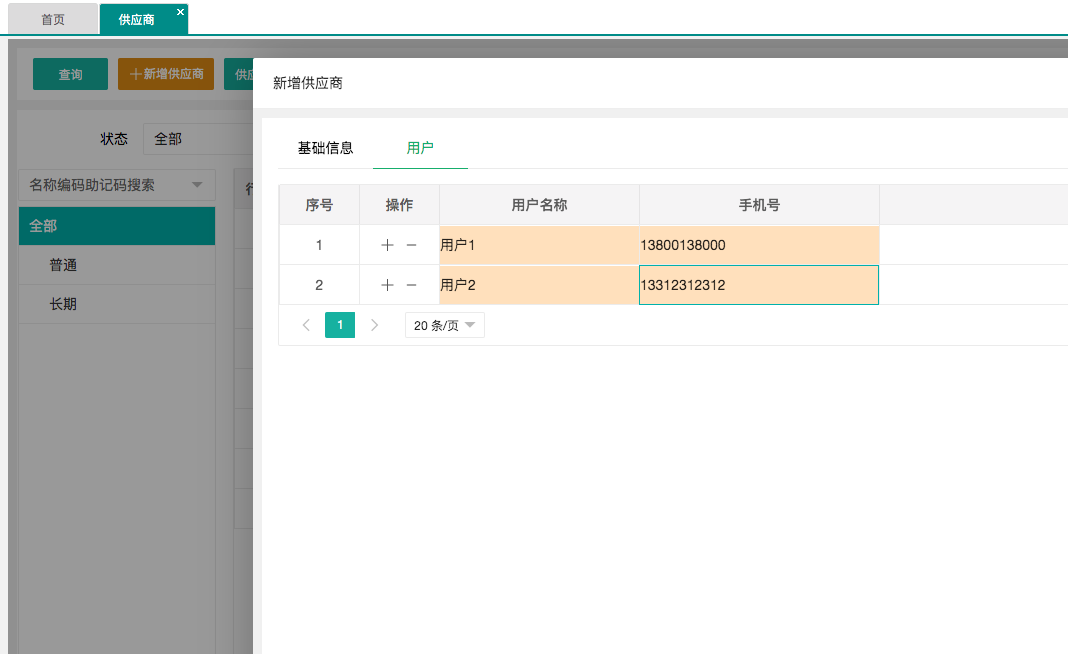Go to previous page arrow in pagination
Screen dimensions: 1068x654
(x=306, y=325)
